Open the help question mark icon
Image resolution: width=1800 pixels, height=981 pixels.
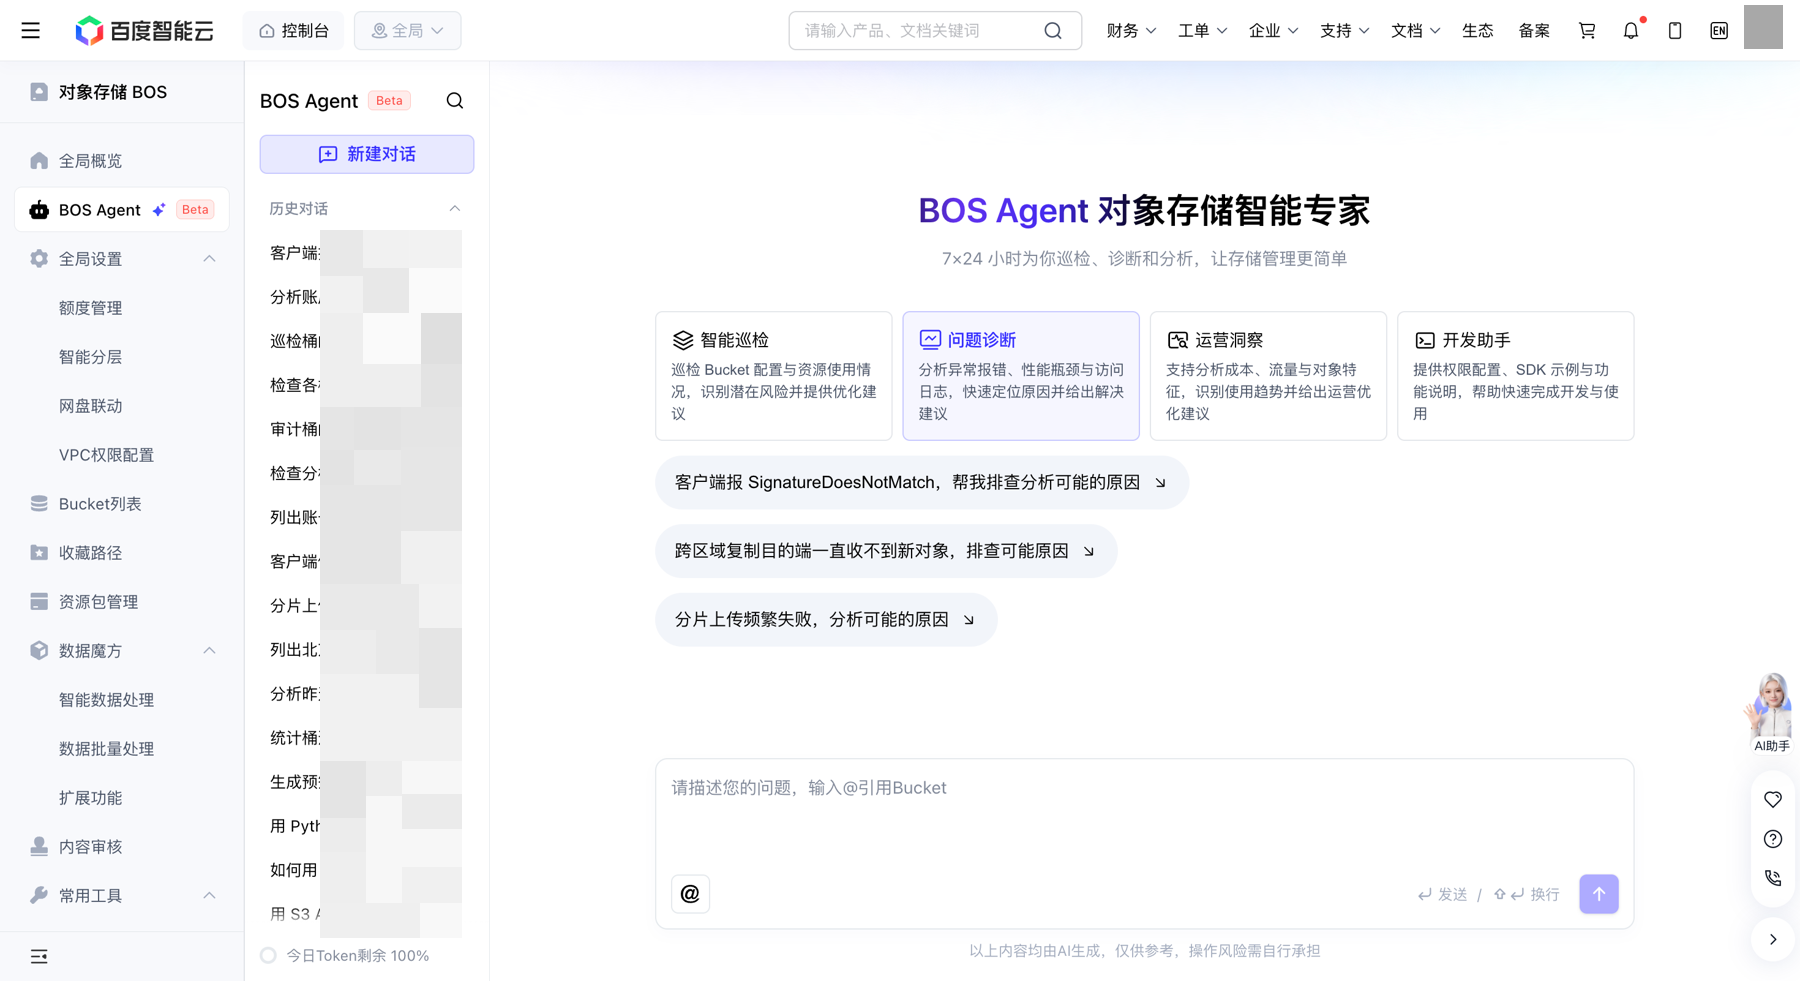[x=1773, y=839]
